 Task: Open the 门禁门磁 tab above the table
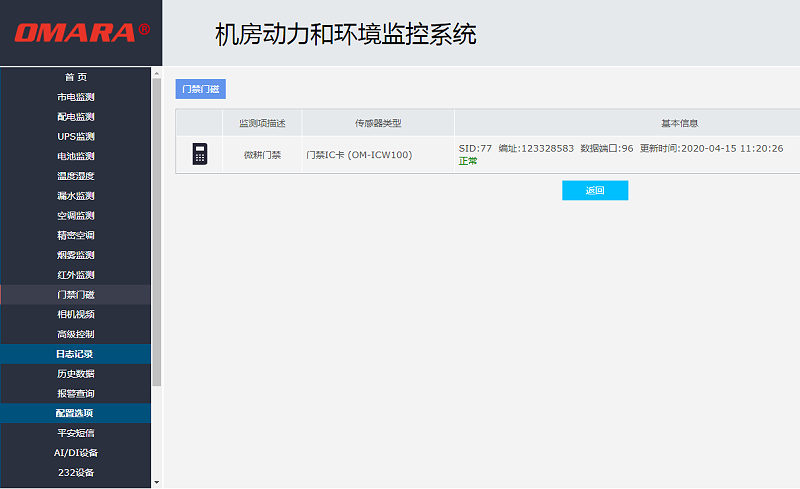coord(200,89)
